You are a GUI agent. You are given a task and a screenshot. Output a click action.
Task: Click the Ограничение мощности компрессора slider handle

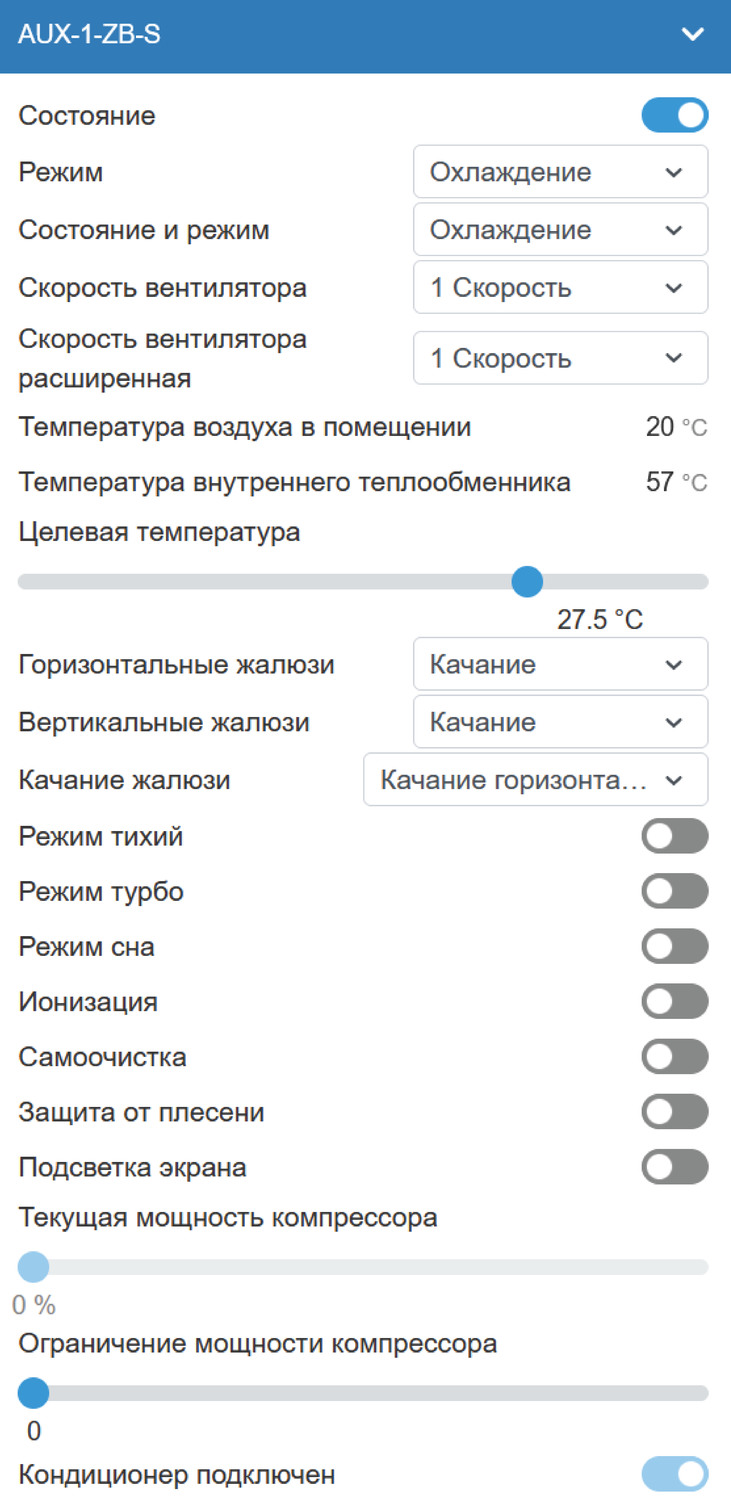point(34,1392)
